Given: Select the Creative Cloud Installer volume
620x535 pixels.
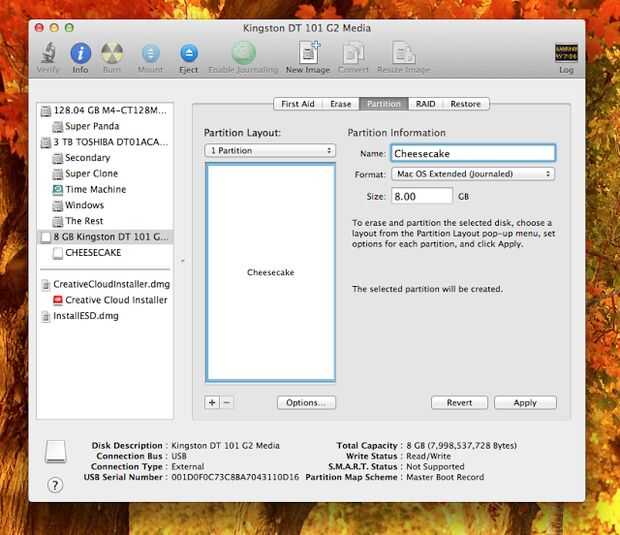Looking at the screenshot, I should click(105, 300).
